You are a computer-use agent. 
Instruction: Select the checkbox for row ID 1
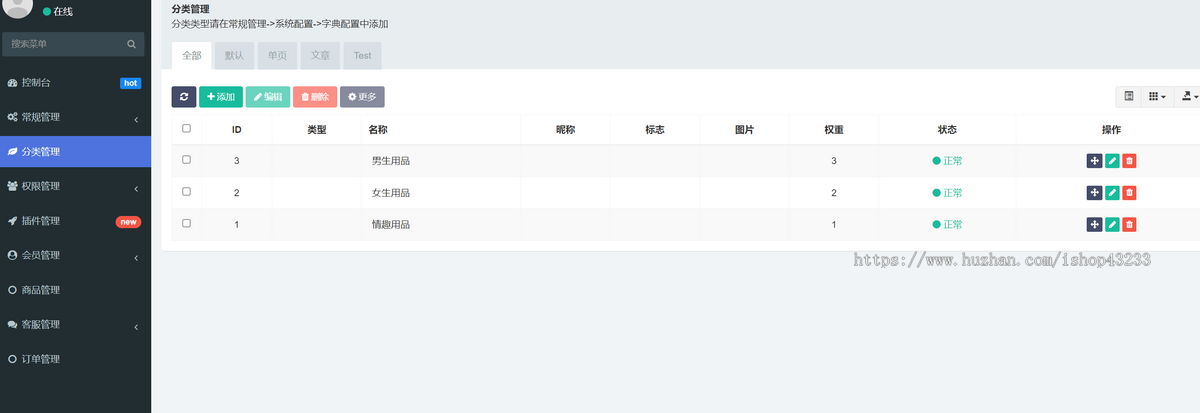pos(186,224)
